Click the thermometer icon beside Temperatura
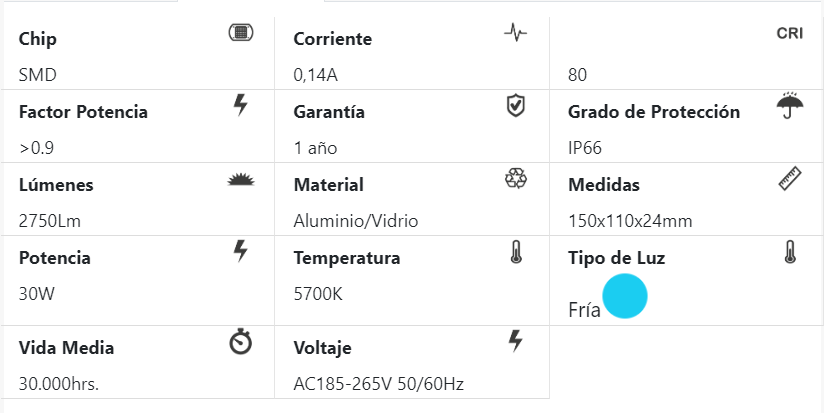 click(515, 251)
